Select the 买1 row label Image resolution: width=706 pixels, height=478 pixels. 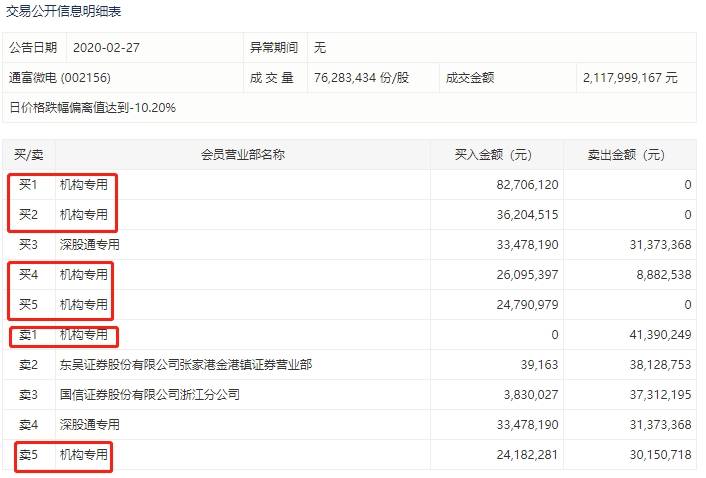(28, 185)
